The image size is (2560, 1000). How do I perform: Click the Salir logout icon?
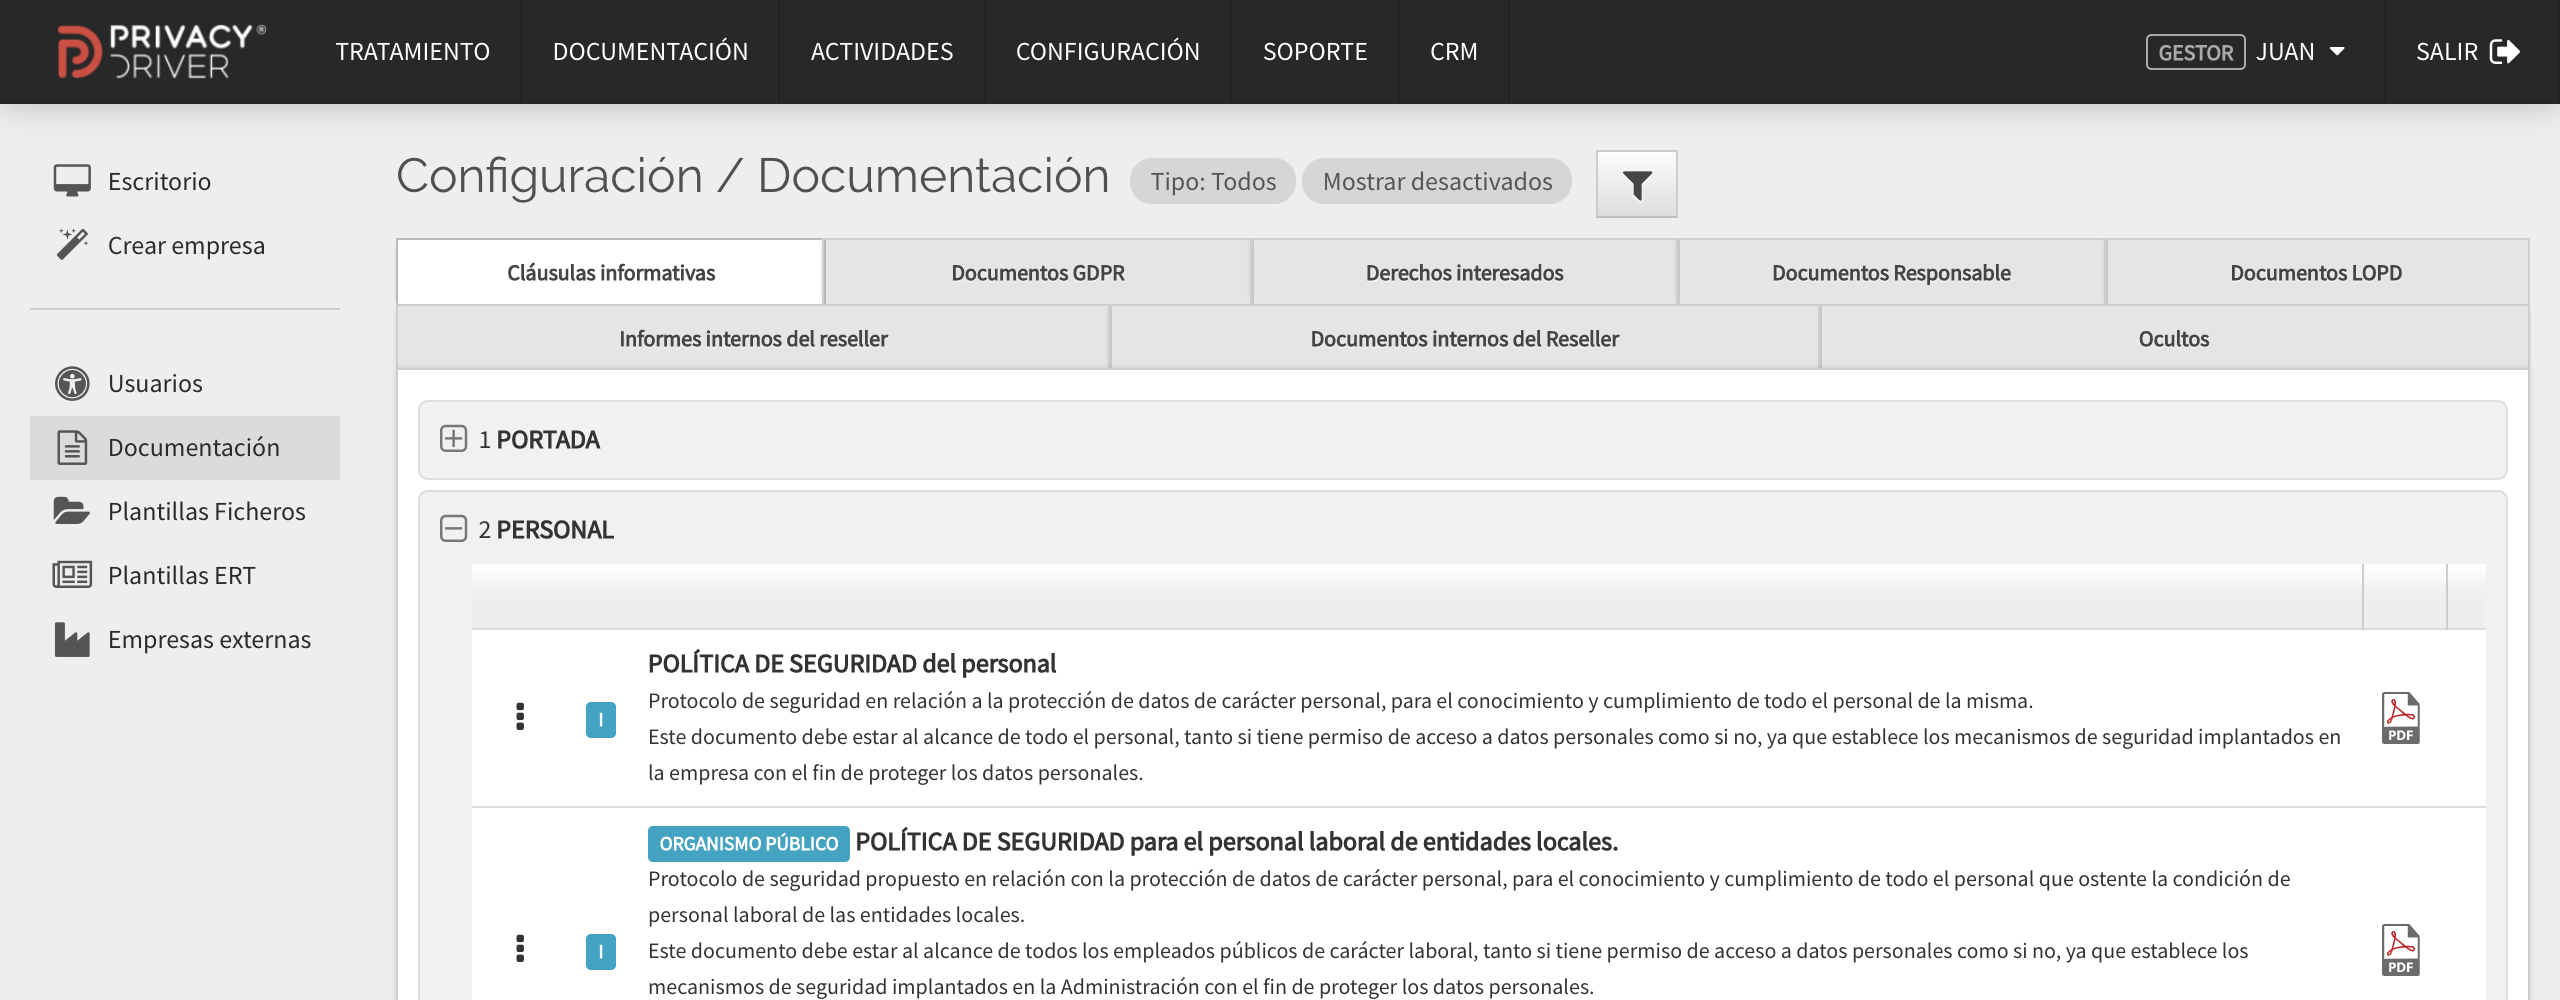[2504, 52]
